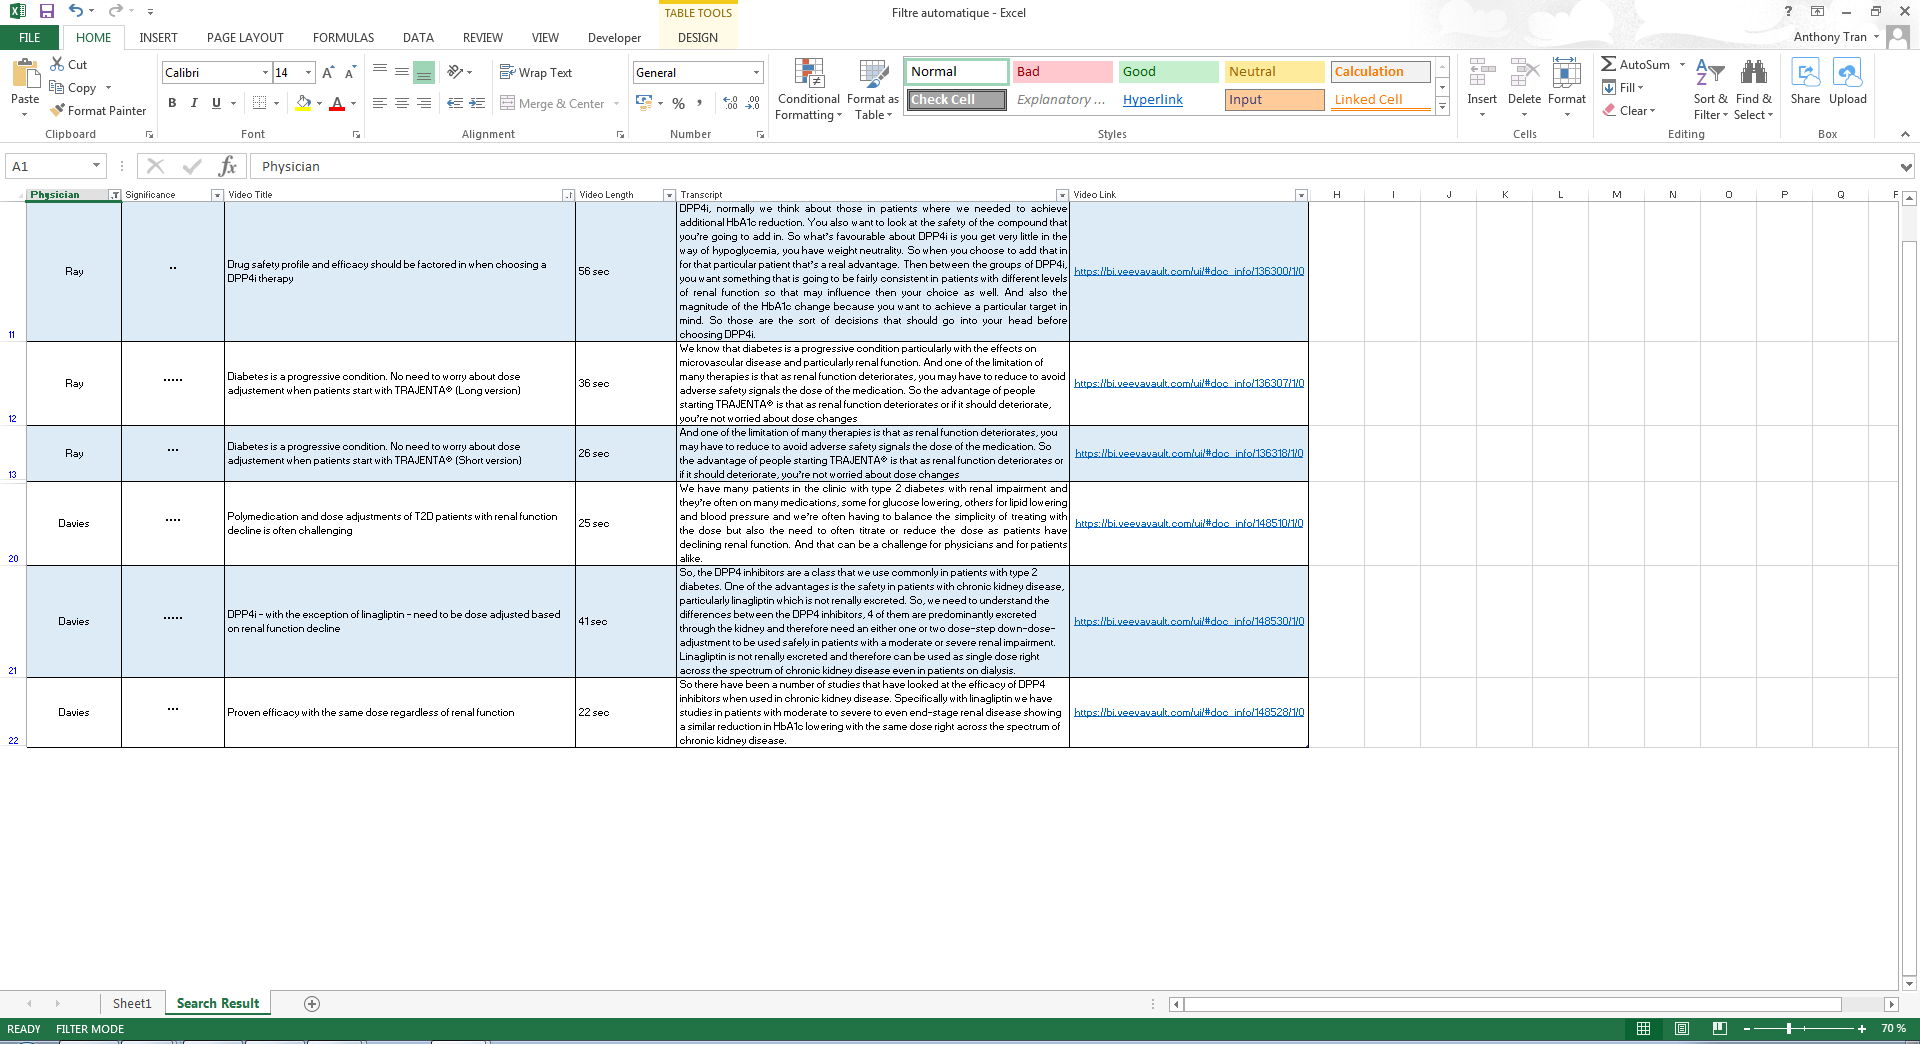The width and height of the screenshot is (1920, 1044).
Task: Click Decrease Font Size icon
Action: (350, 72)
